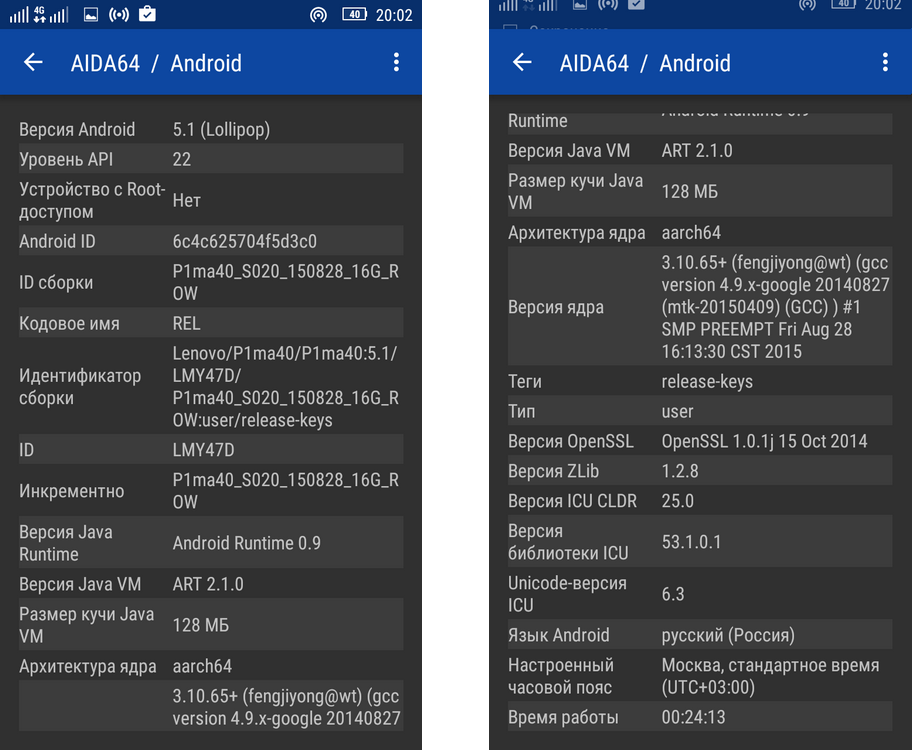Image resolution: width=912 pixels, height=750 pixels.
Task: Tap circular hotspot icon beside battery, left screen
Action: click(x=318, y=15)
